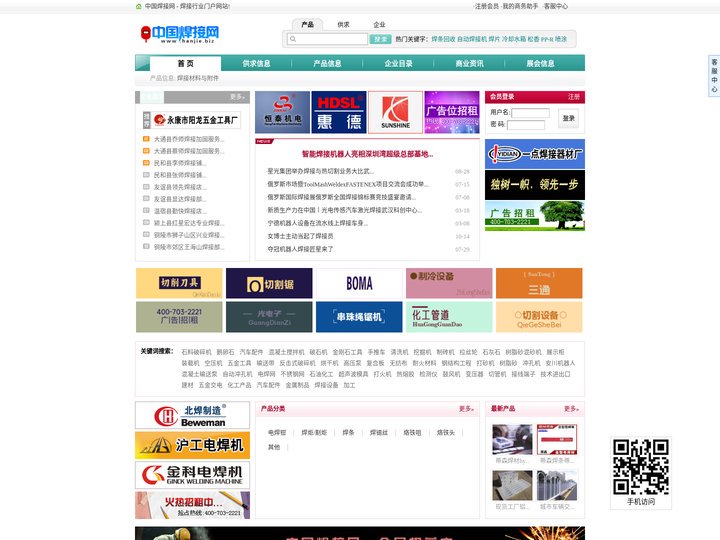Image resolution: width=720 pixels, height=540 pixels.
Task: Open the YIDIAN 一点焊接器材厂 banner
Action: [x=535, y=154]
